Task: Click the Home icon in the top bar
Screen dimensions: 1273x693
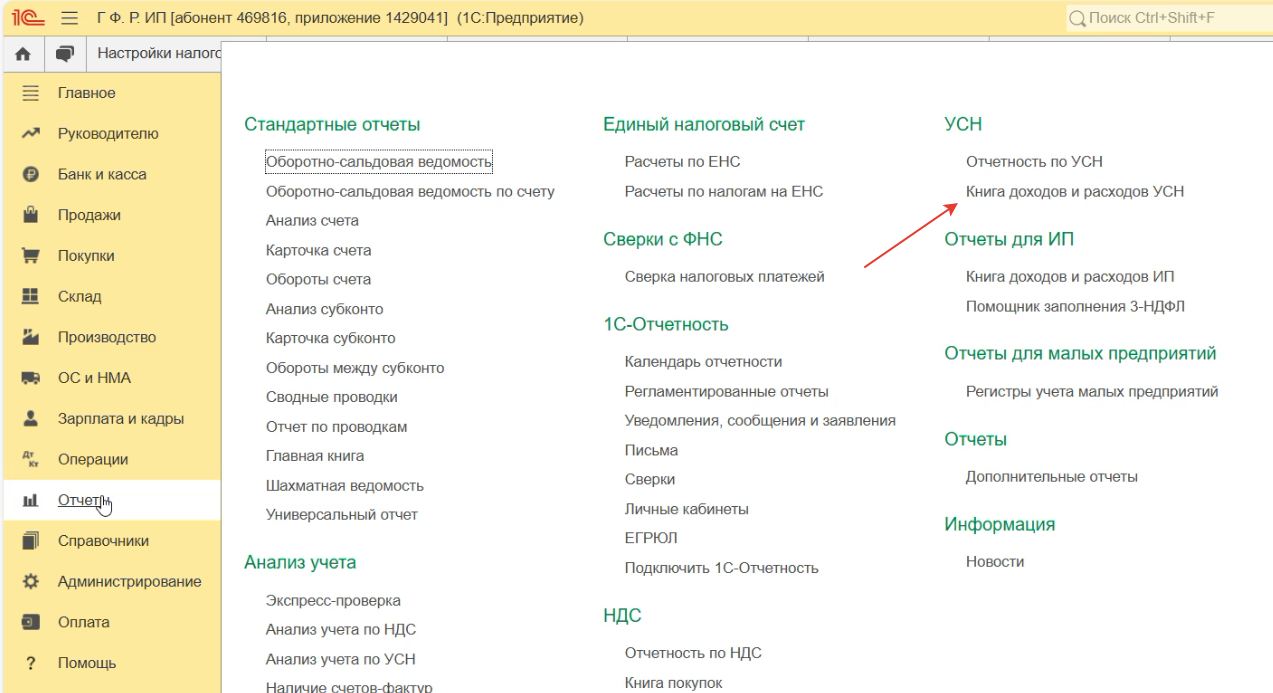Action: [x=23, y=54]
